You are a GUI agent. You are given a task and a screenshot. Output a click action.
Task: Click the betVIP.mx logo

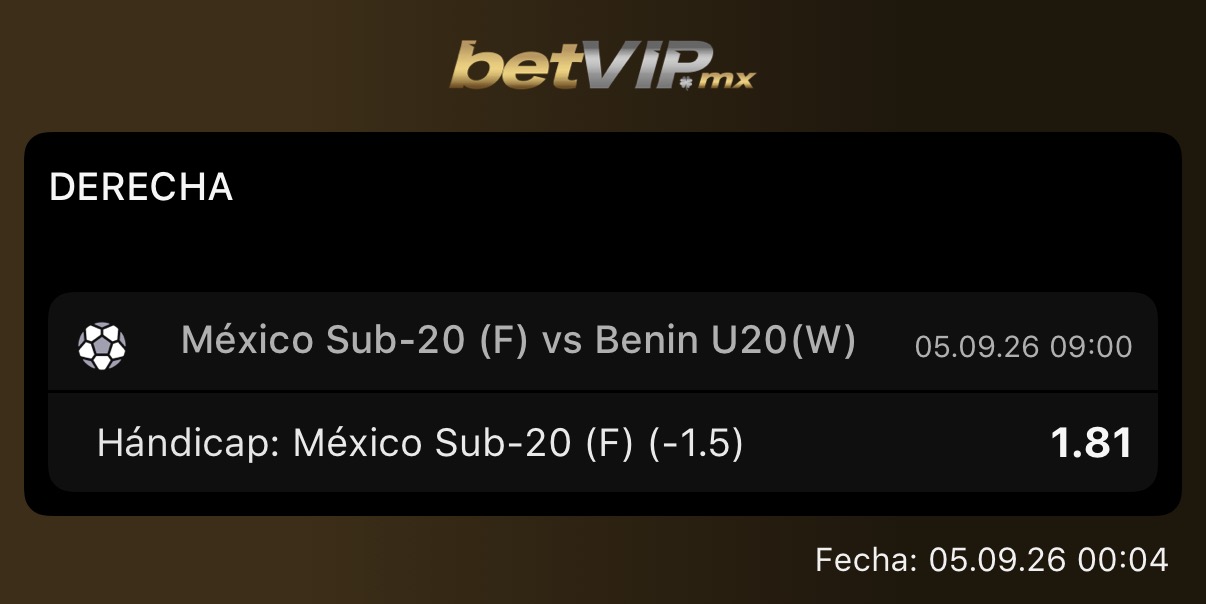(x=602, y=65)
